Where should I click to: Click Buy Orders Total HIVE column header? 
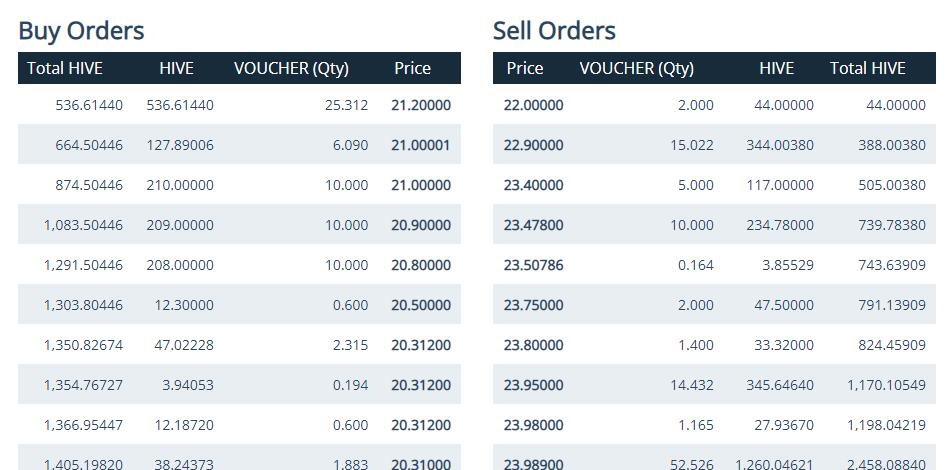(65, 68)
